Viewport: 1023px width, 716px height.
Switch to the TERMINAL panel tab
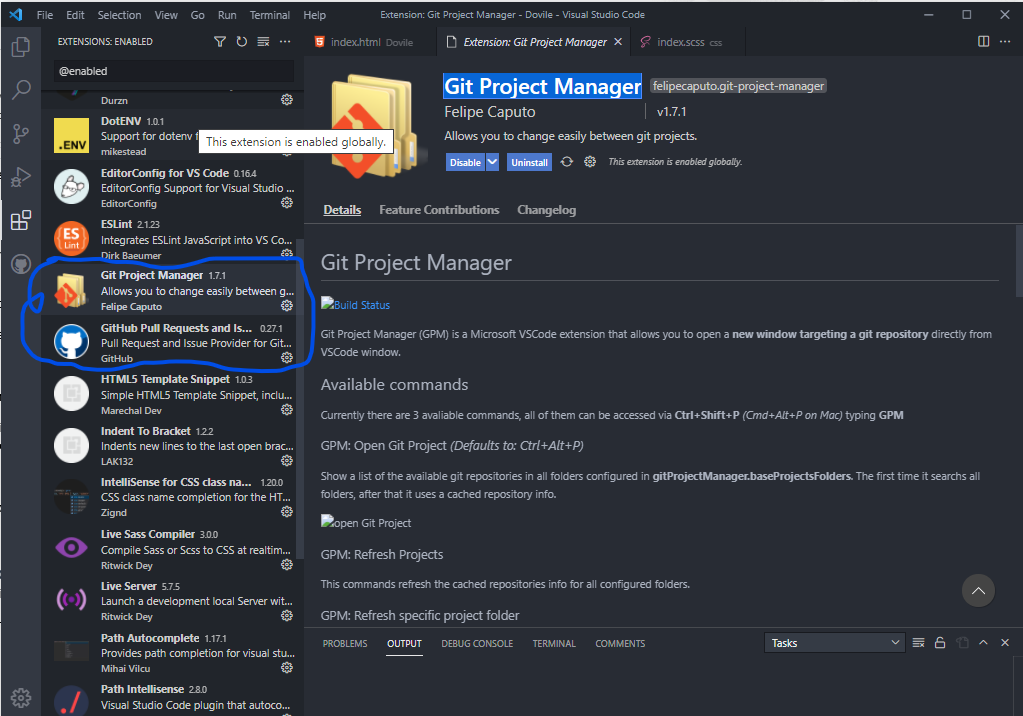click(554, 644)
